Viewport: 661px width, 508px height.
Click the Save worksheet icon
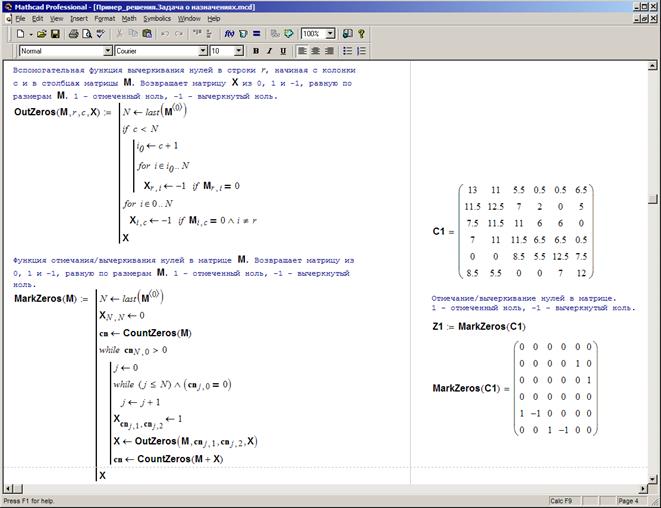coord(55,34)
